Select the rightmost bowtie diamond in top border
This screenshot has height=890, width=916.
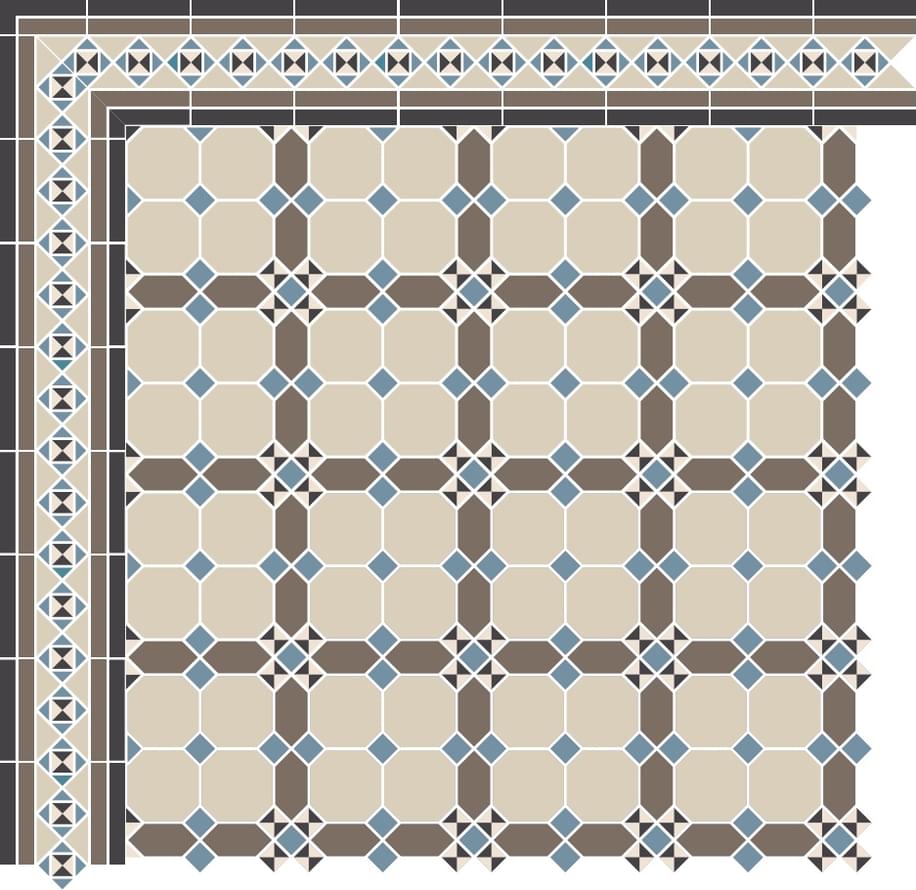865,62
